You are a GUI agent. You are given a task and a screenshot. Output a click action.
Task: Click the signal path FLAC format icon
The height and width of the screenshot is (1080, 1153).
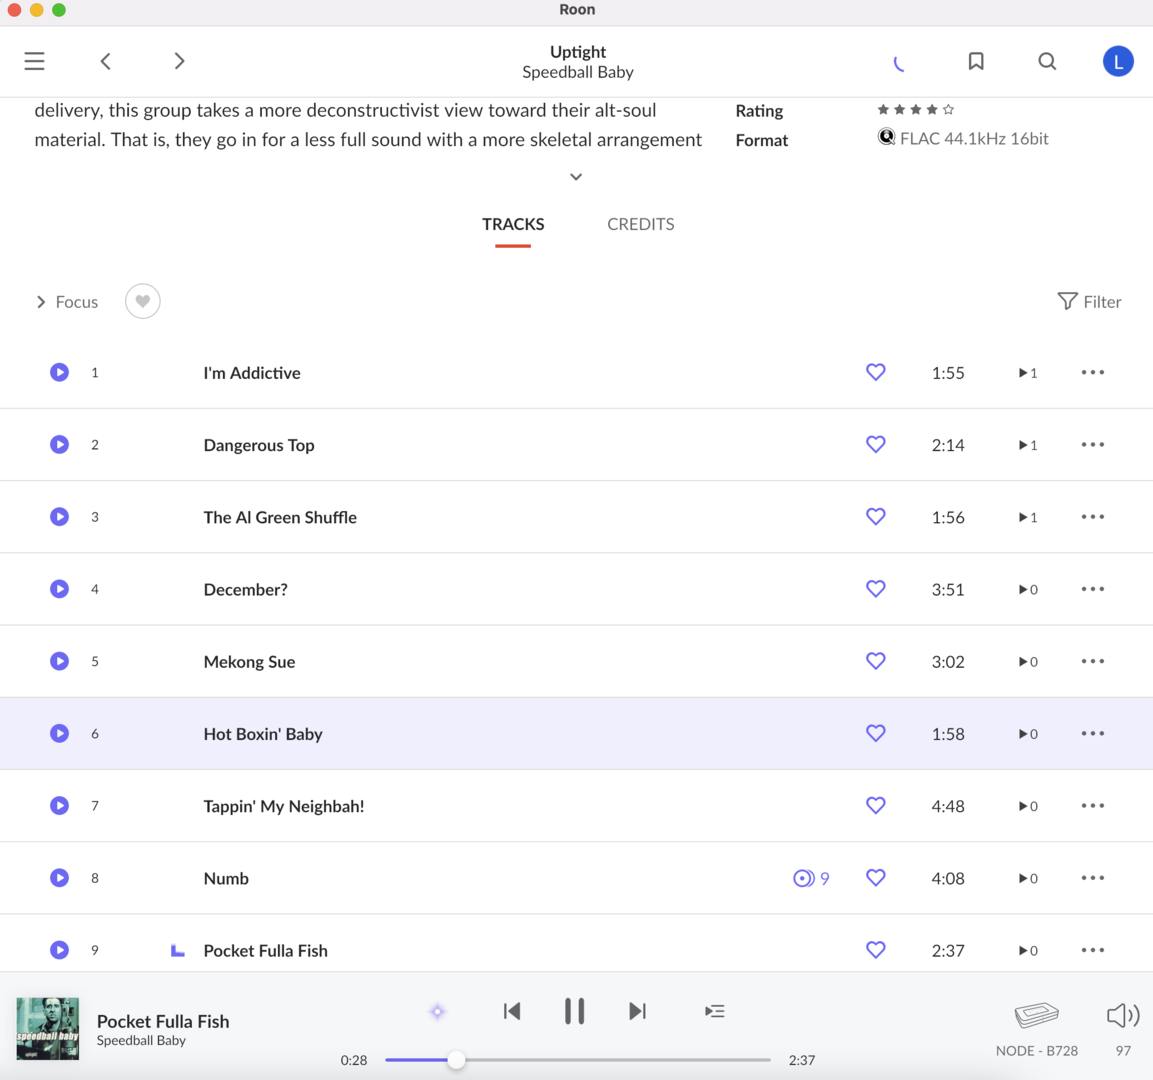coord(886,137)
